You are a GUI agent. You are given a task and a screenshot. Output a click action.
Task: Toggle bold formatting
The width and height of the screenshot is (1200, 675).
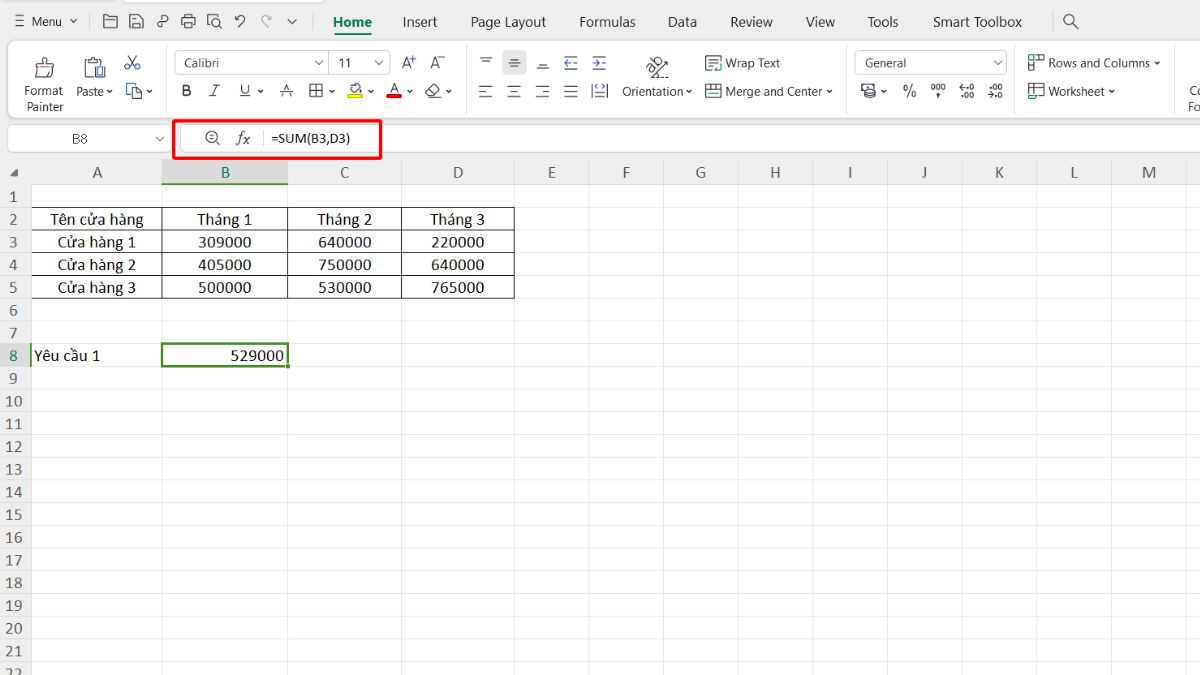click(x=186, y=90)
